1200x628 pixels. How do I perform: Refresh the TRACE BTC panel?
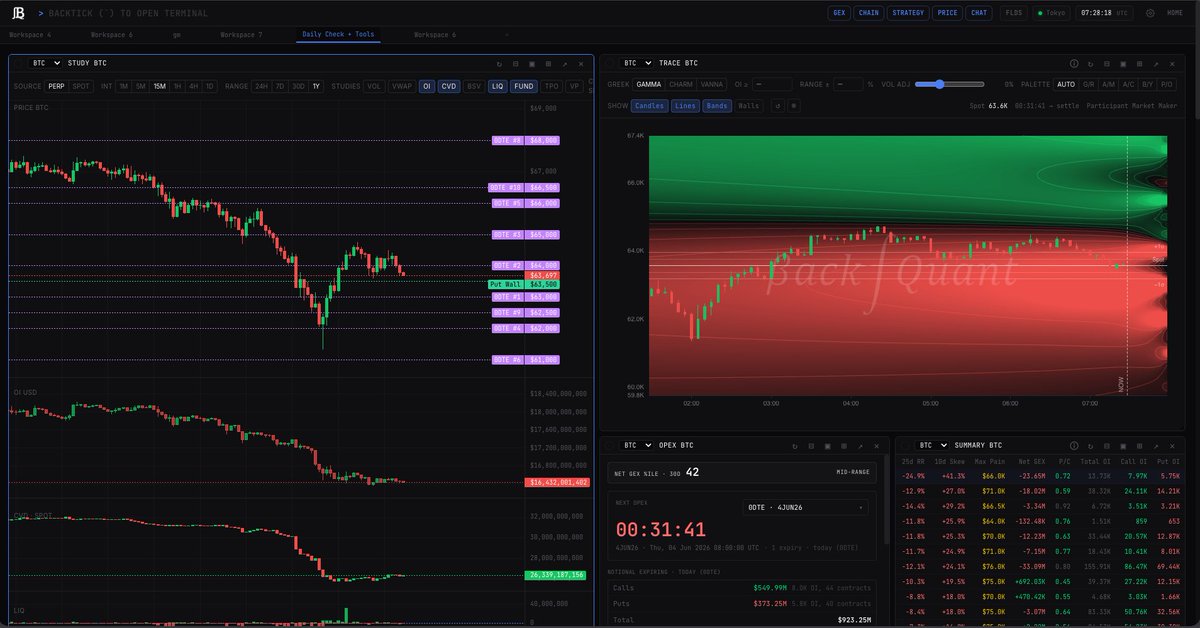(x=1090, y=63)
